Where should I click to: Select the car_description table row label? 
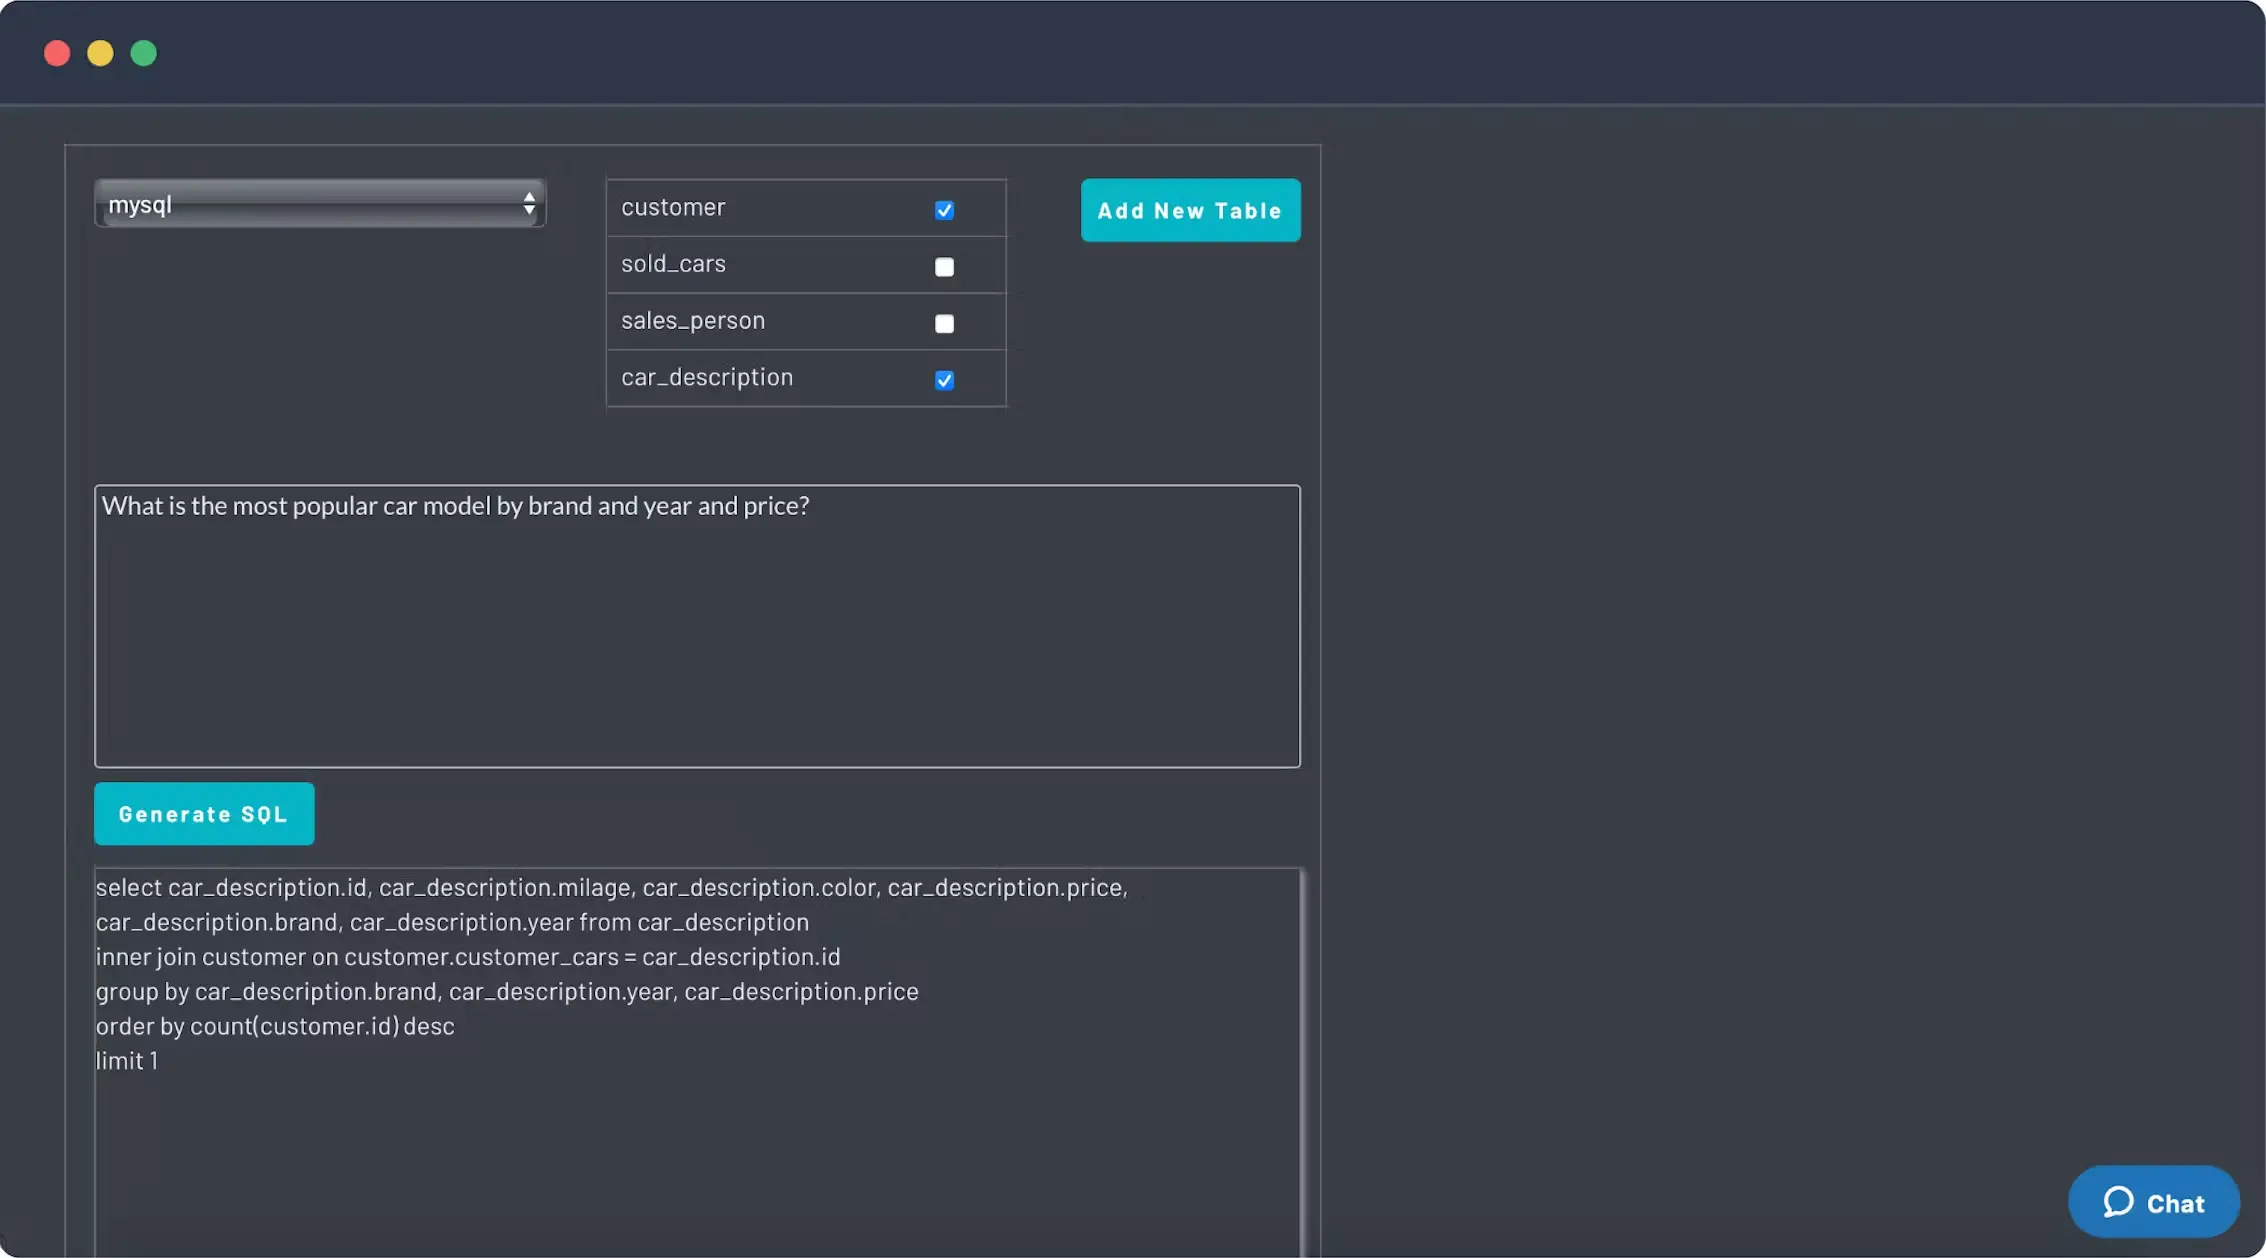pos(706,378)
